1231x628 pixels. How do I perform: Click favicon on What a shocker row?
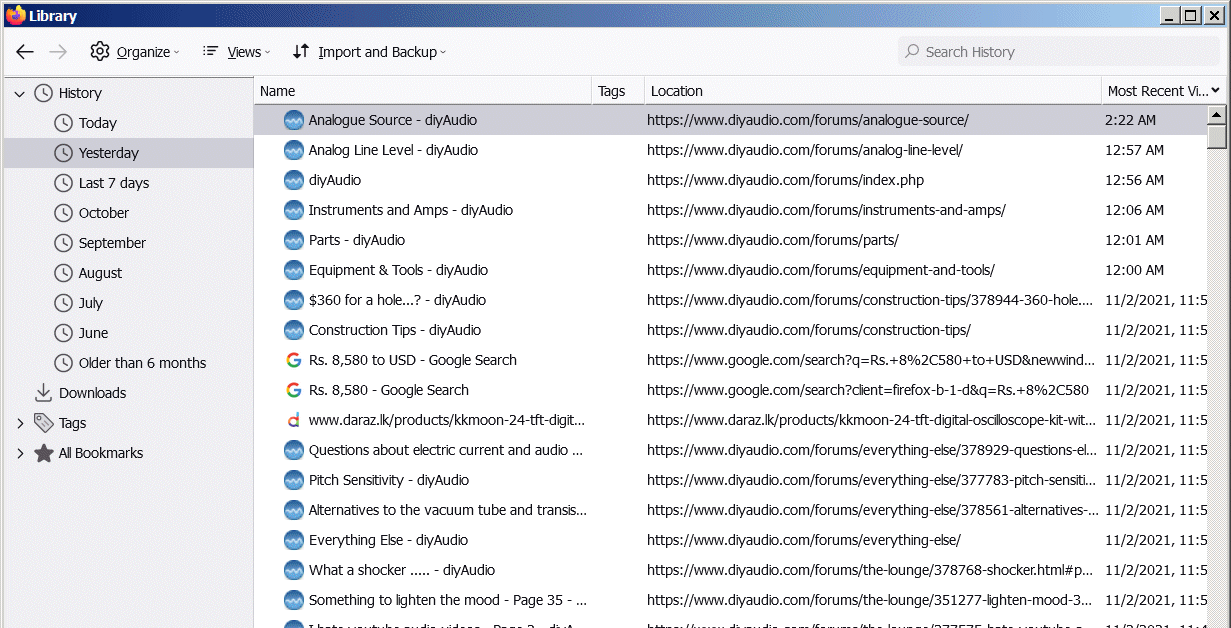pyautogui.click(x=293, y=570)
